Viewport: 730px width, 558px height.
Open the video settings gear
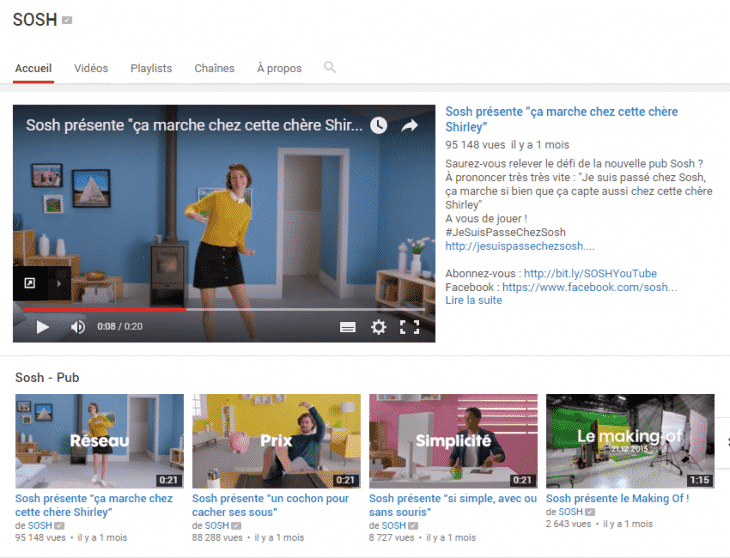pos(378,327)
